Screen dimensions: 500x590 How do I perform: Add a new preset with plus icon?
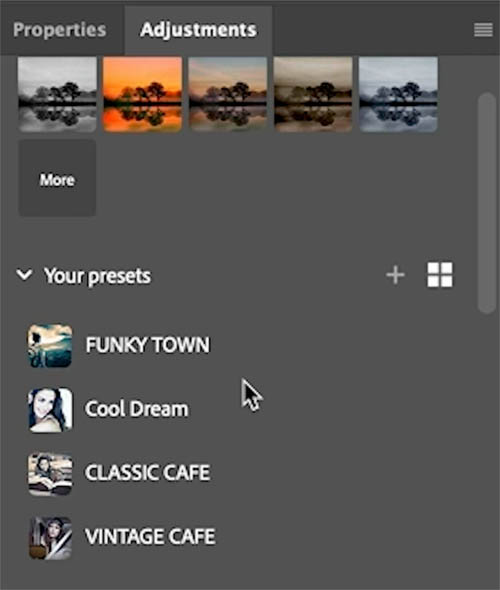[x=395, y=275]
